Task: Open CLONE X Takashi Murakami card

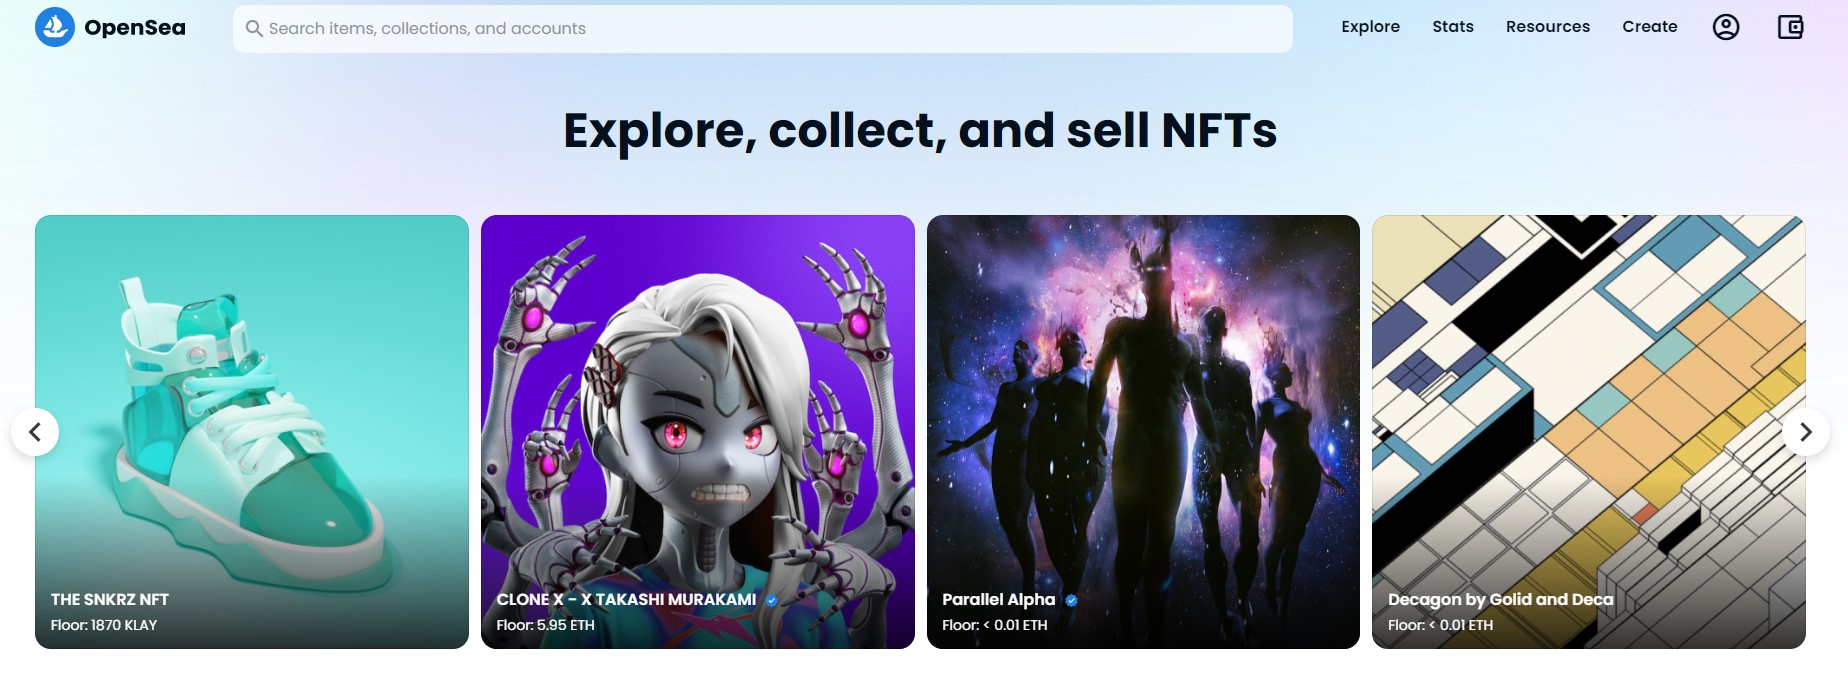Action: (697, 400)
